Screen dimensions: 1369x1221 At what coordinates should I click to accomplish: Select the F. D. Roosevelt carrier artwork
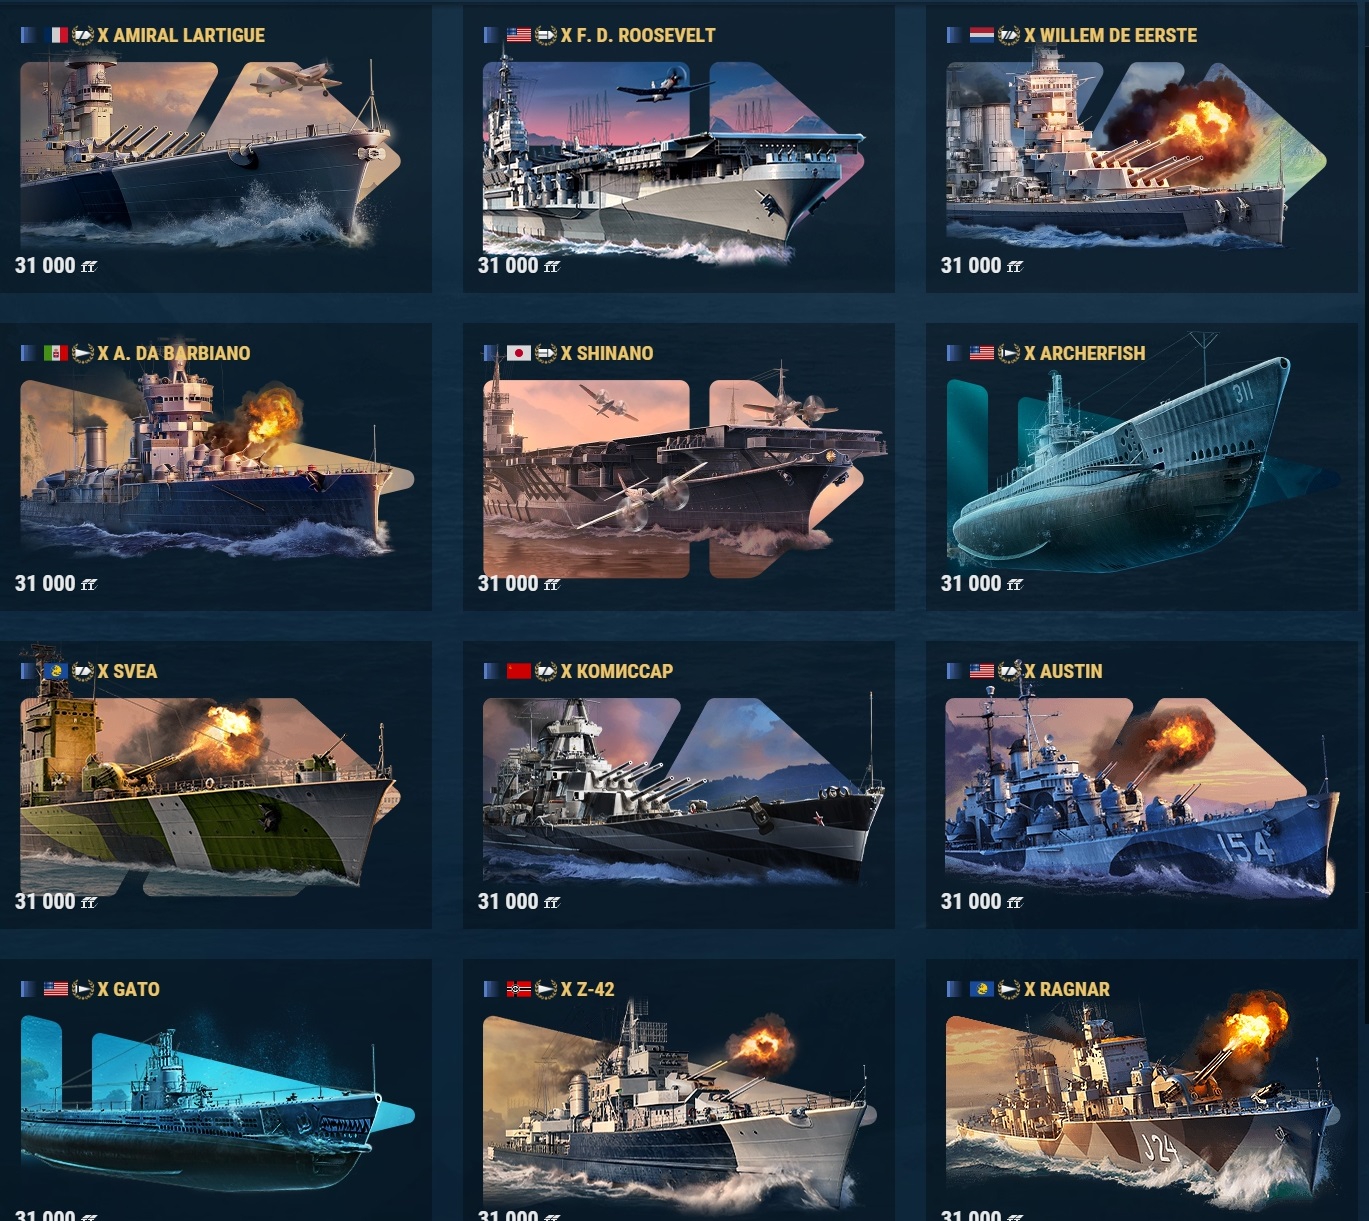click(x=673, y=155)
